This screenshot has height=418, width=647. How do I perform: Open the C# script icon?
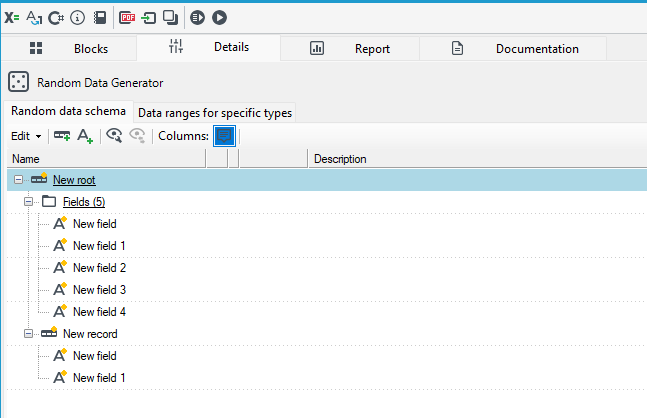pos(56,18)
